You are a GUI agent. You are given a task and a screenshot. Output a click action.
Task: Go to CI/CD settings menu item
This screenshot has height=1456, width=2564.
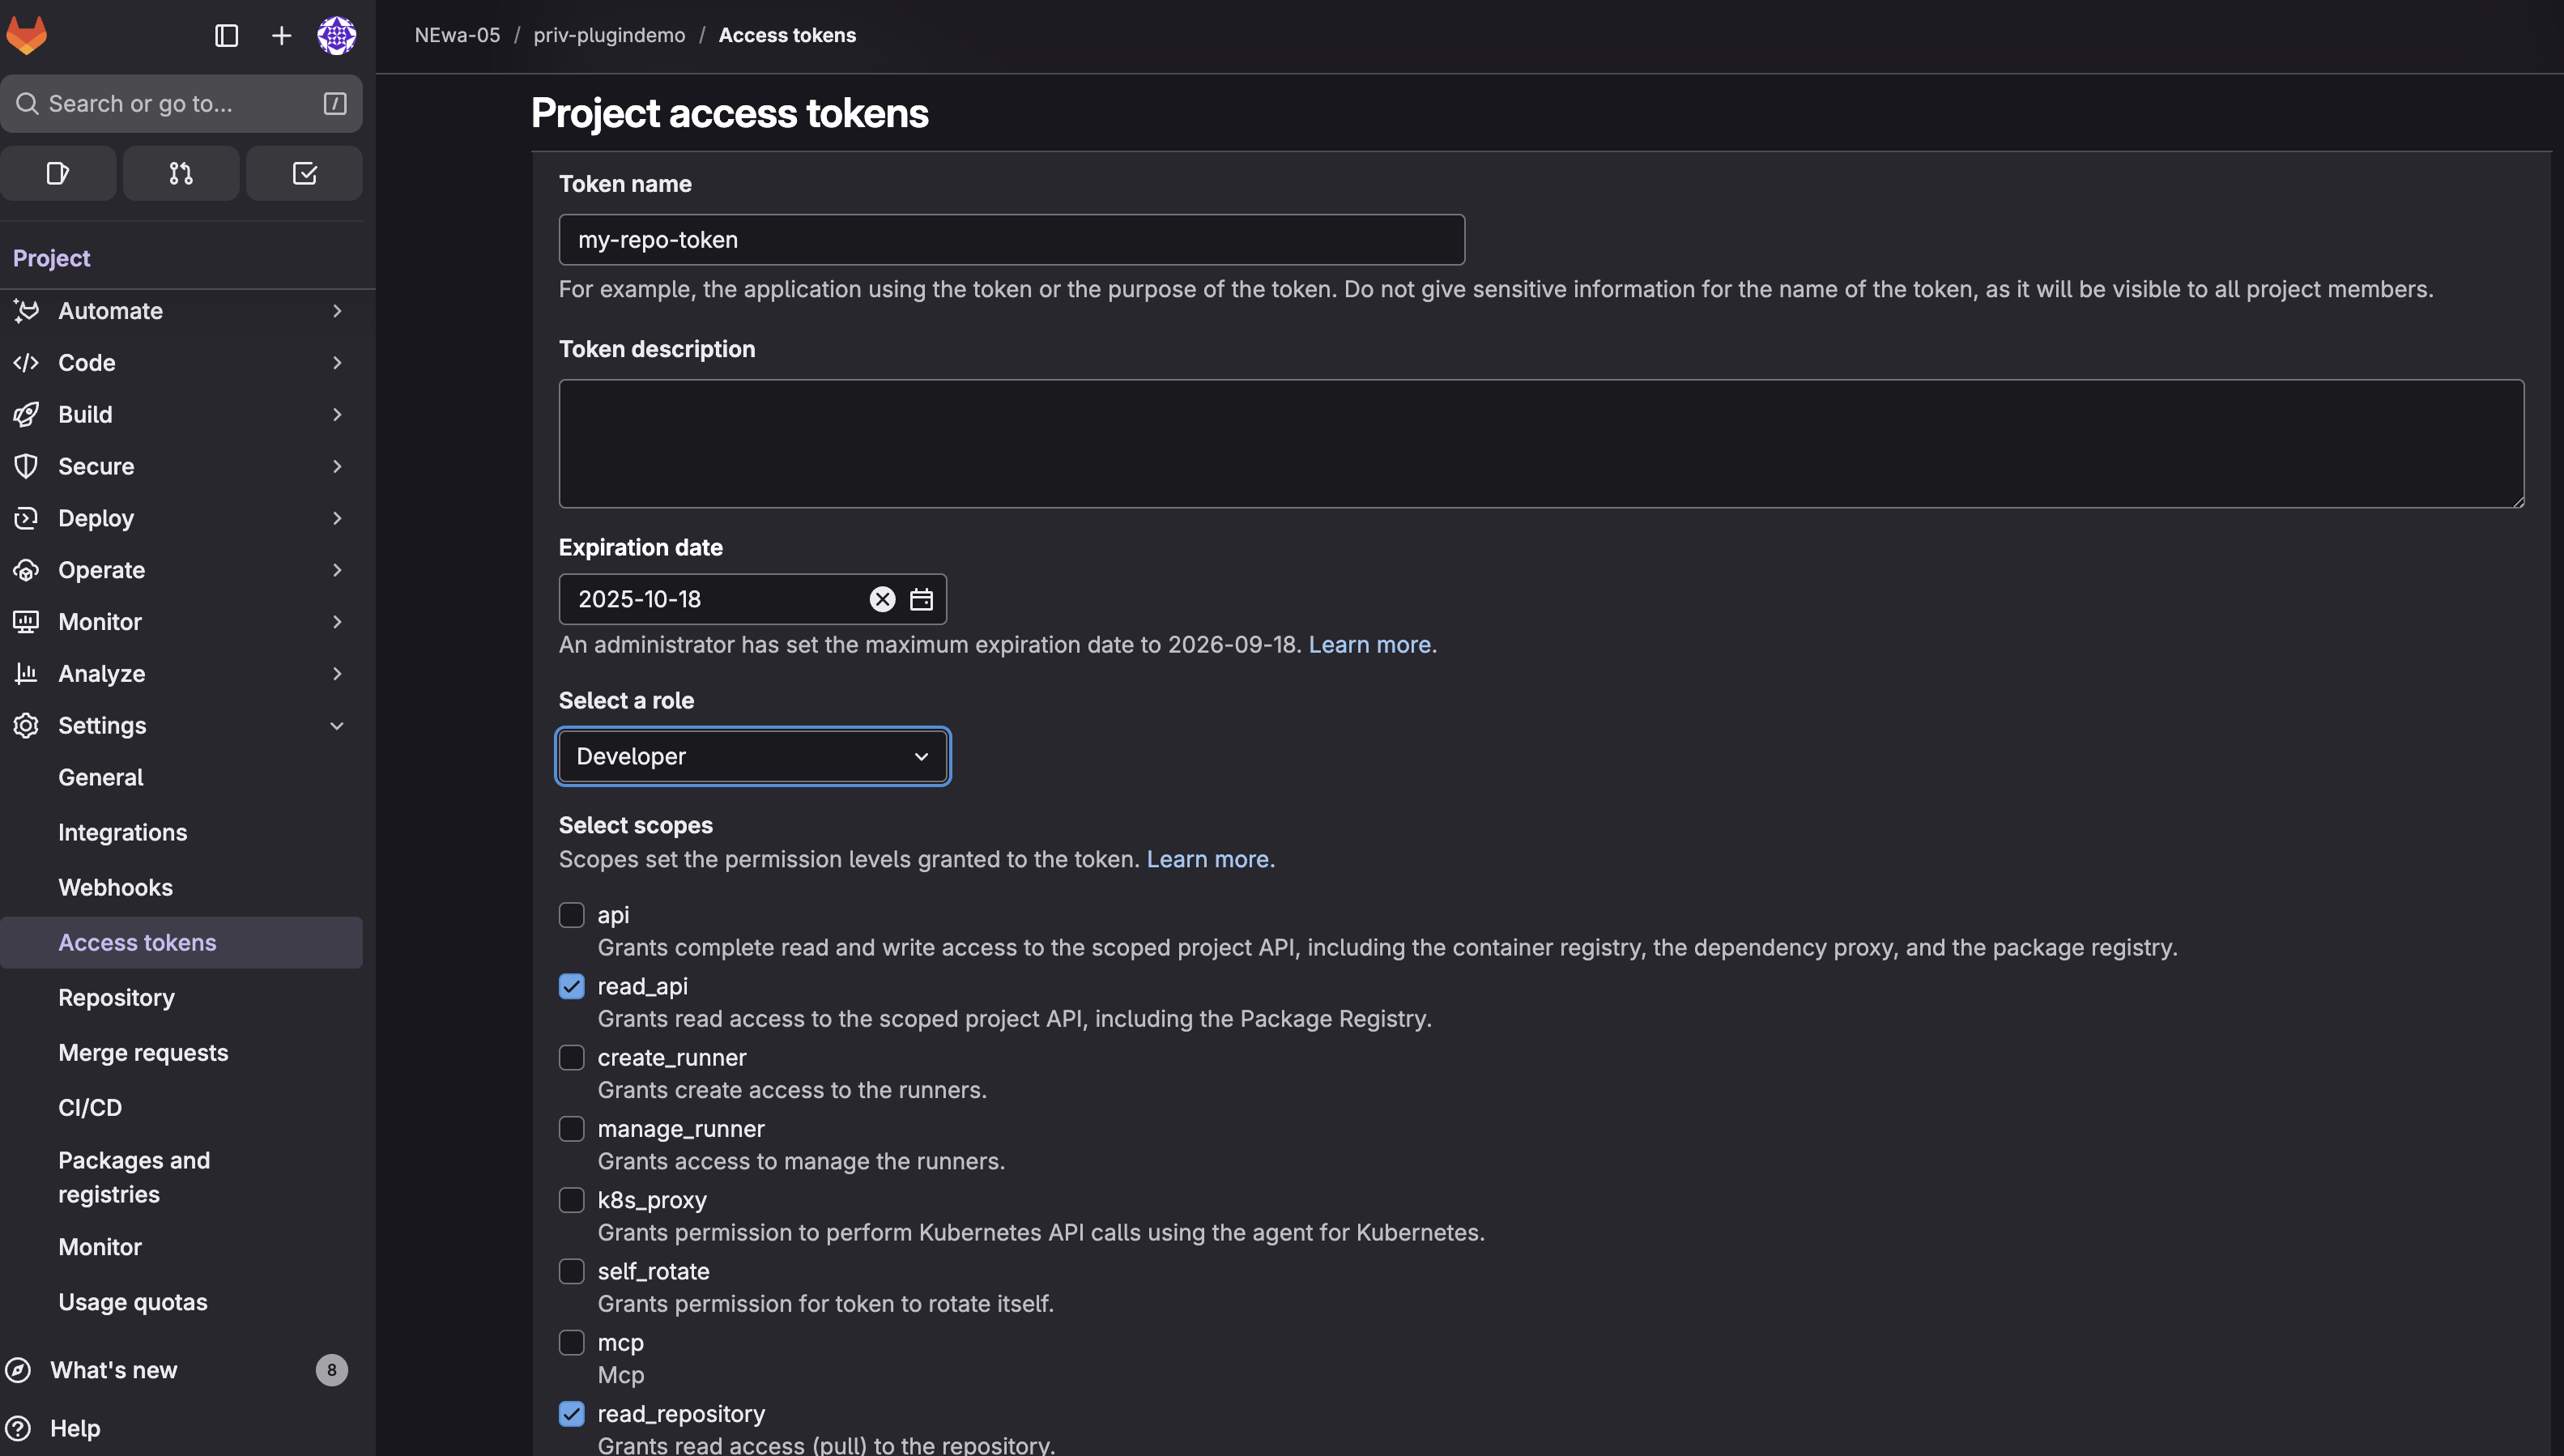coord(90,1107)
